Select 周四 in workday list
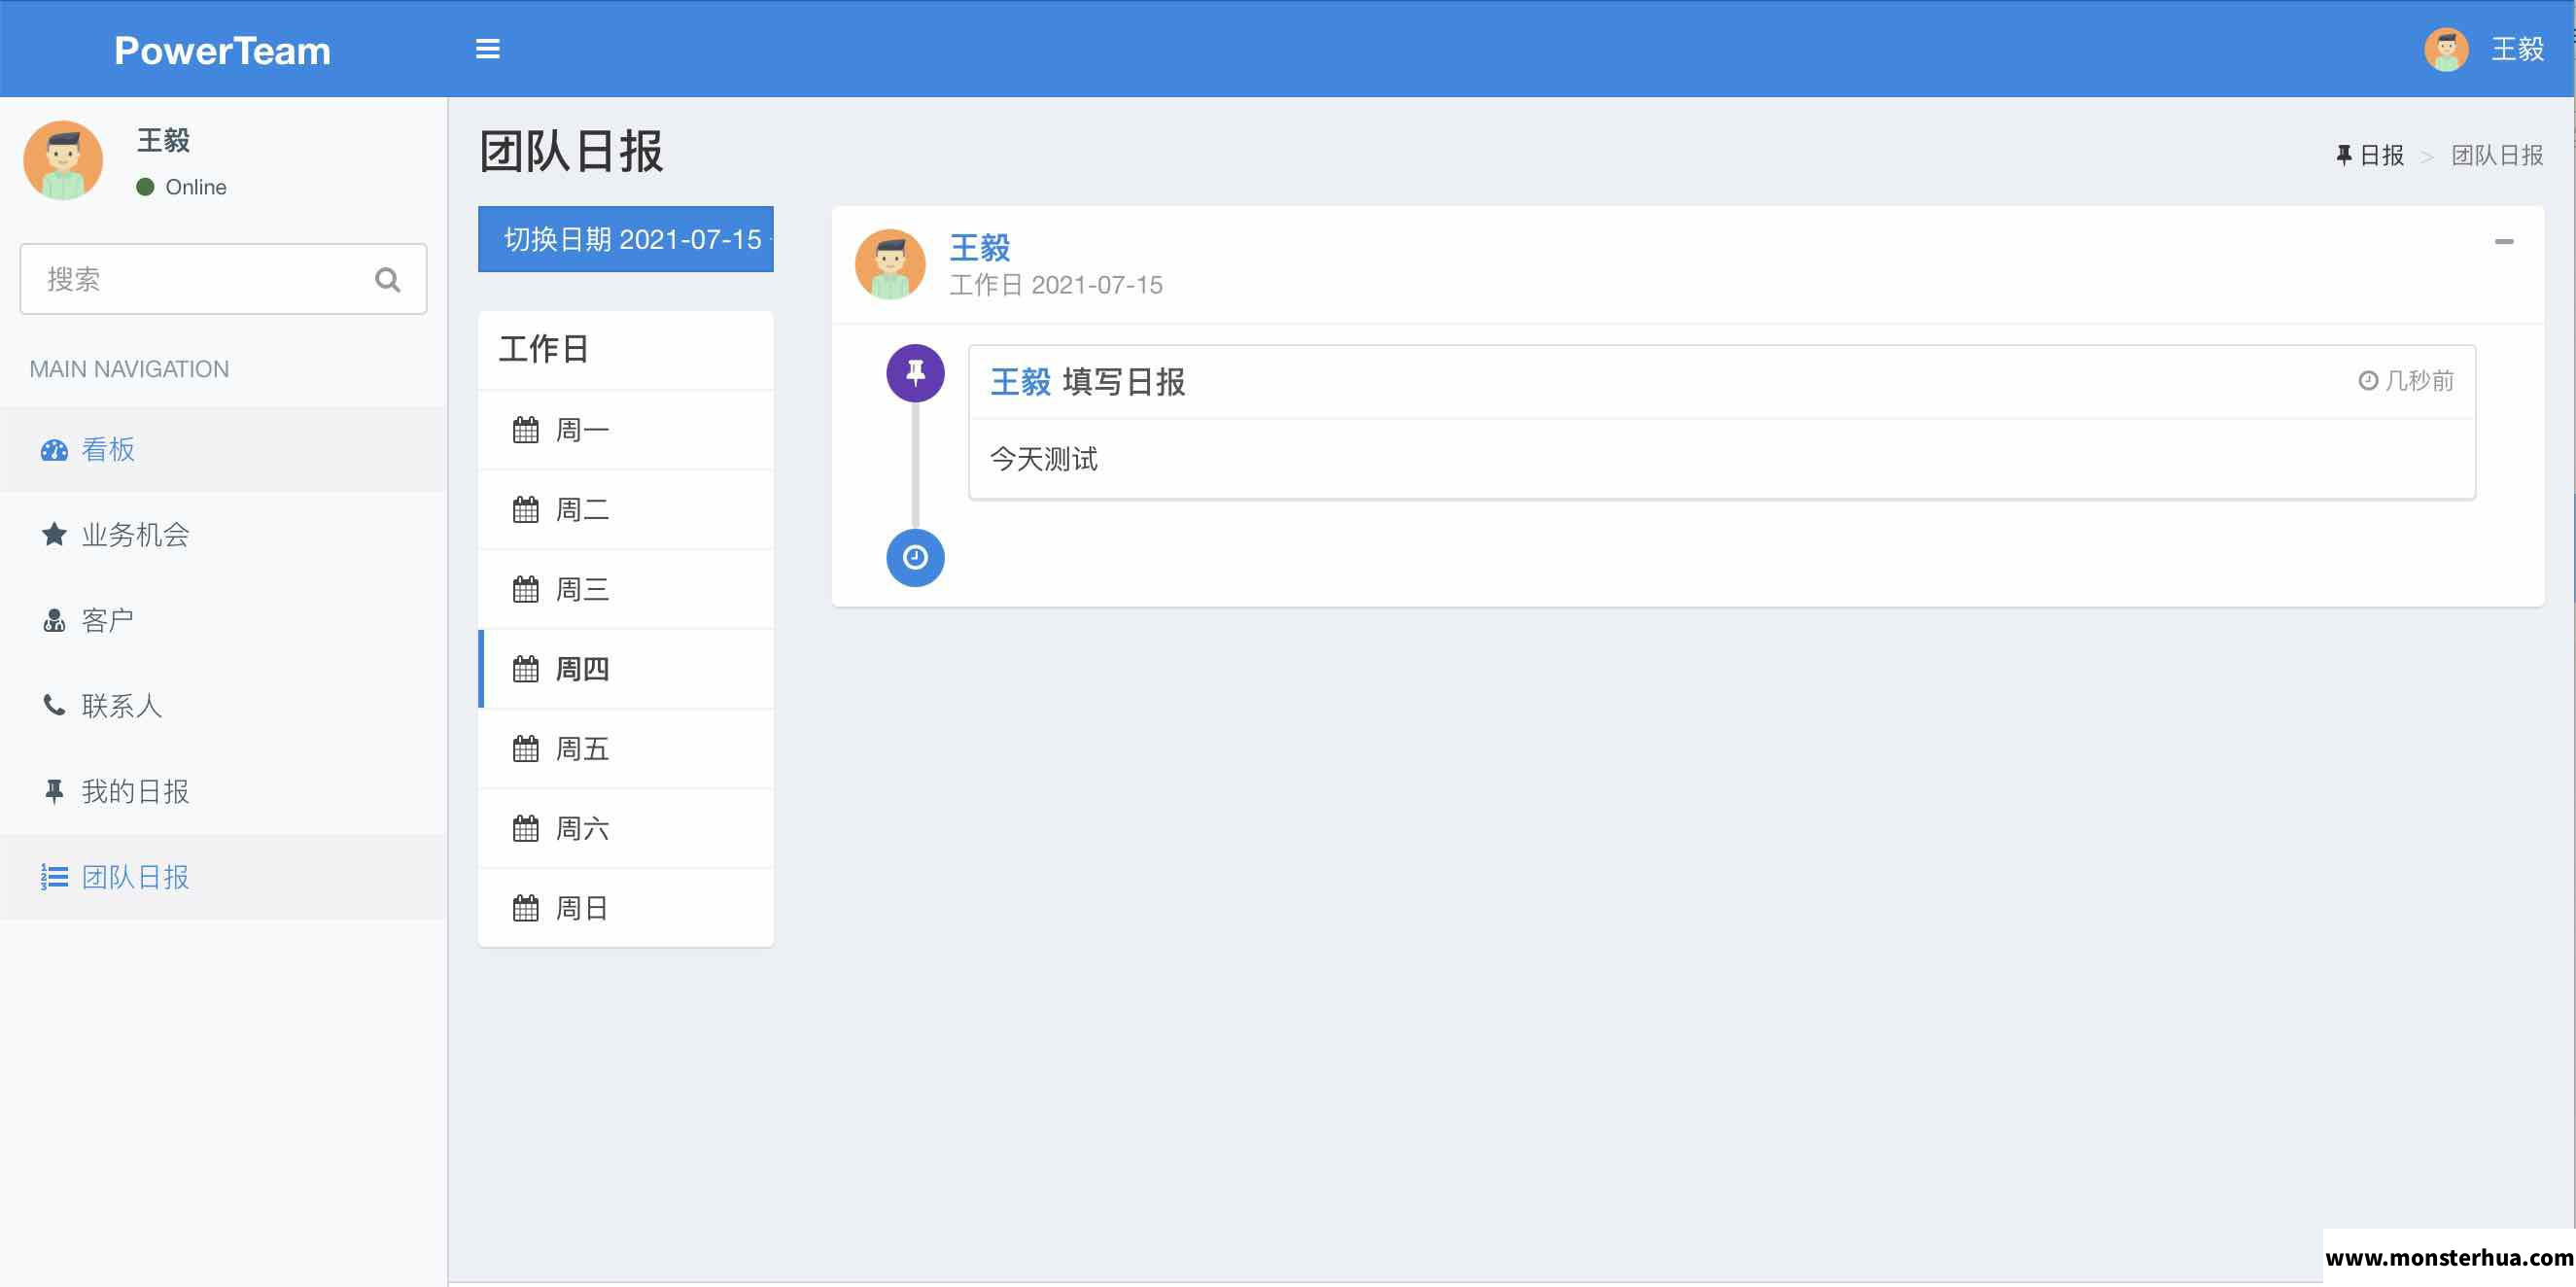2576x1287 pixels. 626,669
